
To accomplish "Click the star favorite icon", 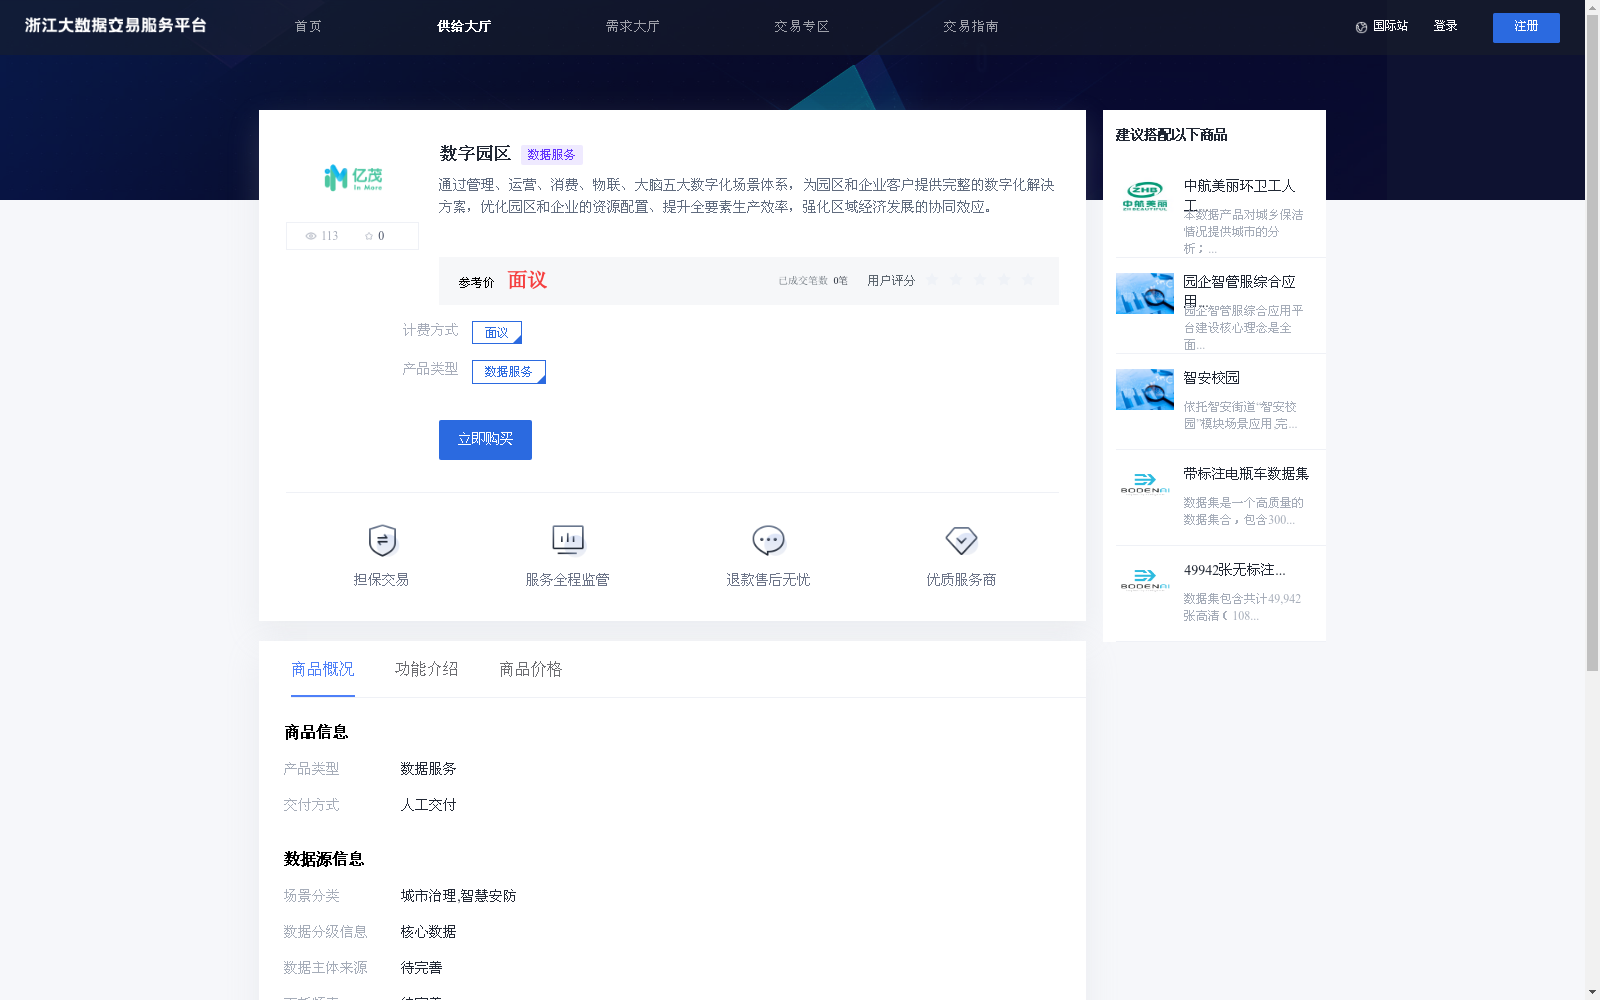I will point(369,236).
